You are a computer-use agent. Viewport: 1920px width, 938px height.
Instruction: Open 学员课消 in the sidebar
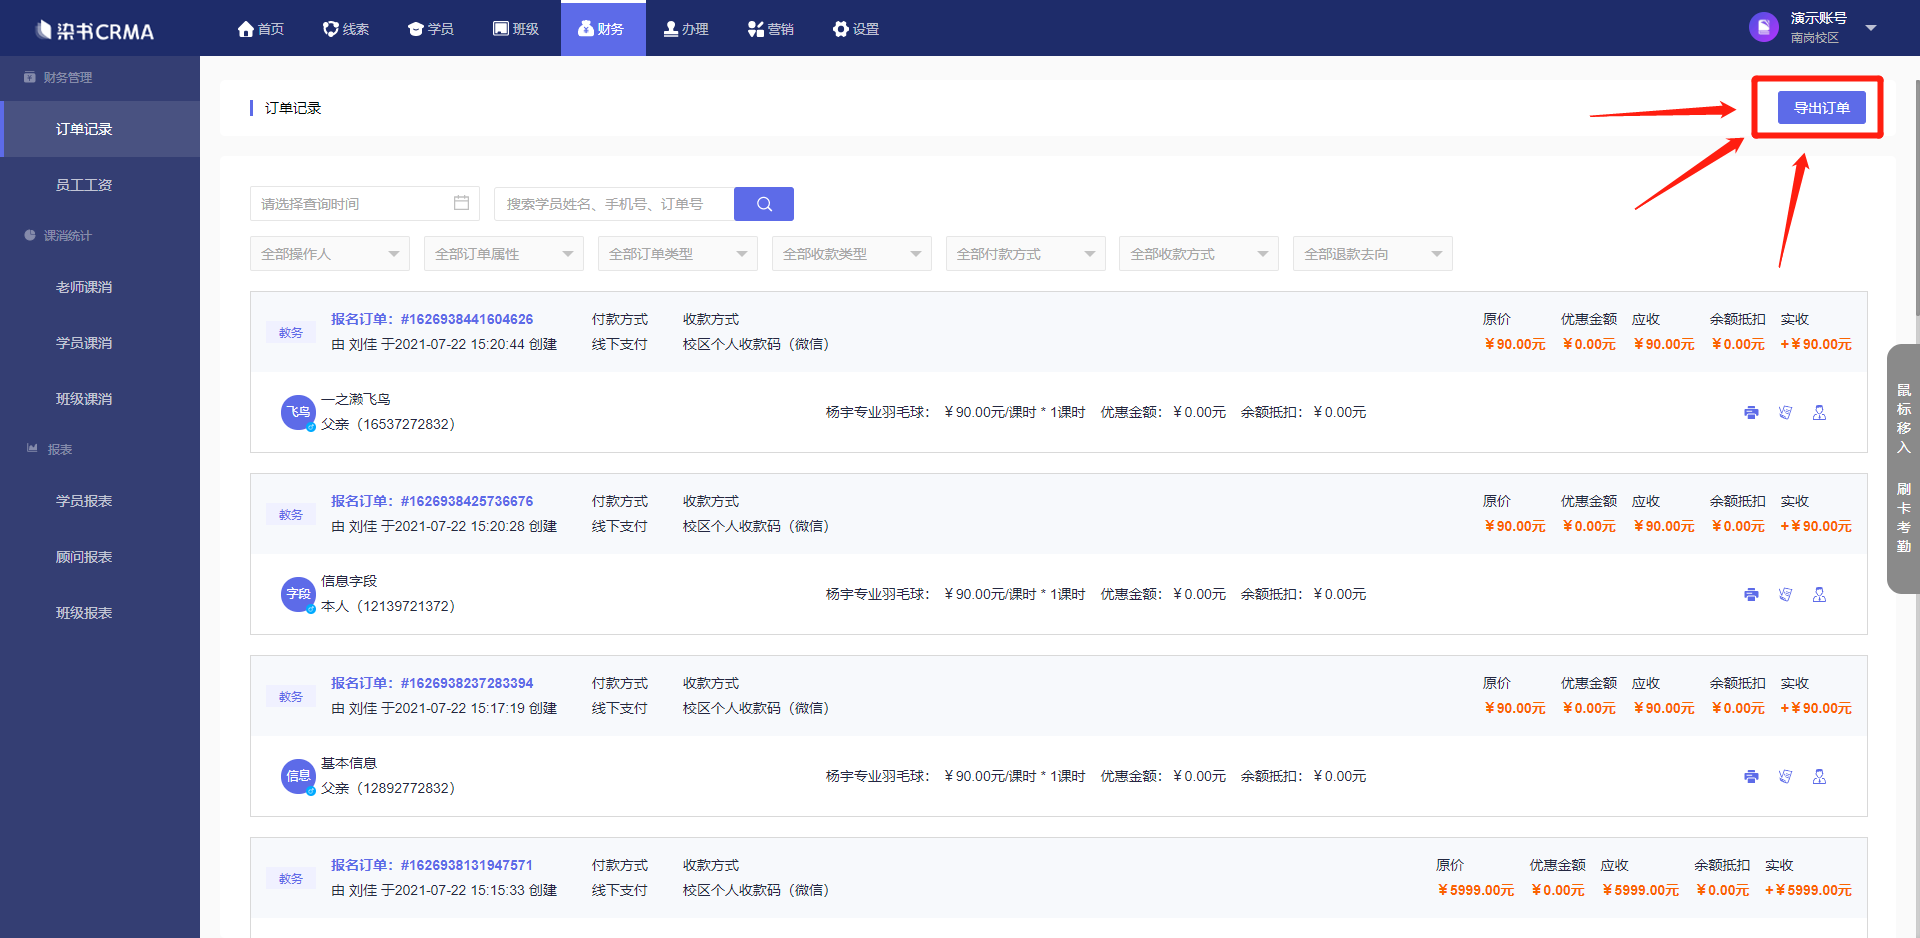click(100, 343)
